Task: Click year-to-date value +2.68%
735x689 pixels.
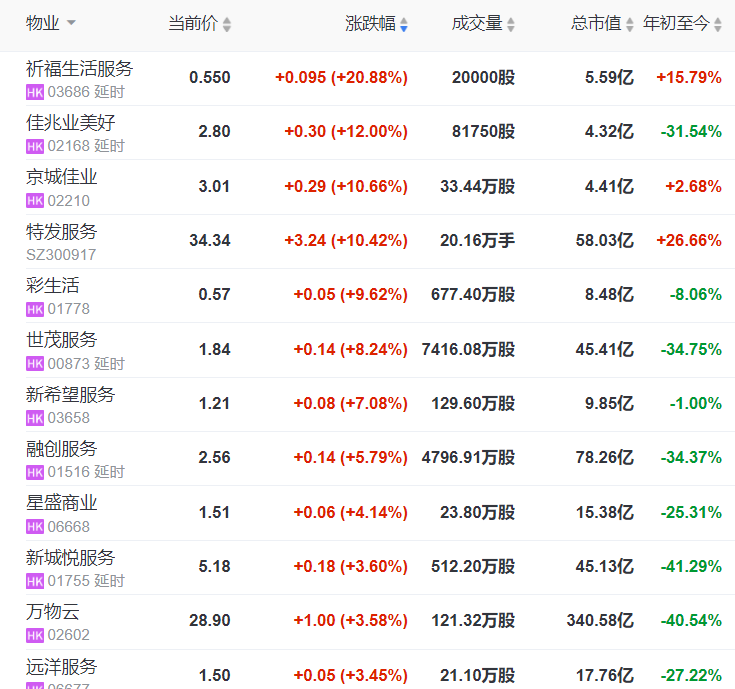Action: pos(693,187)
